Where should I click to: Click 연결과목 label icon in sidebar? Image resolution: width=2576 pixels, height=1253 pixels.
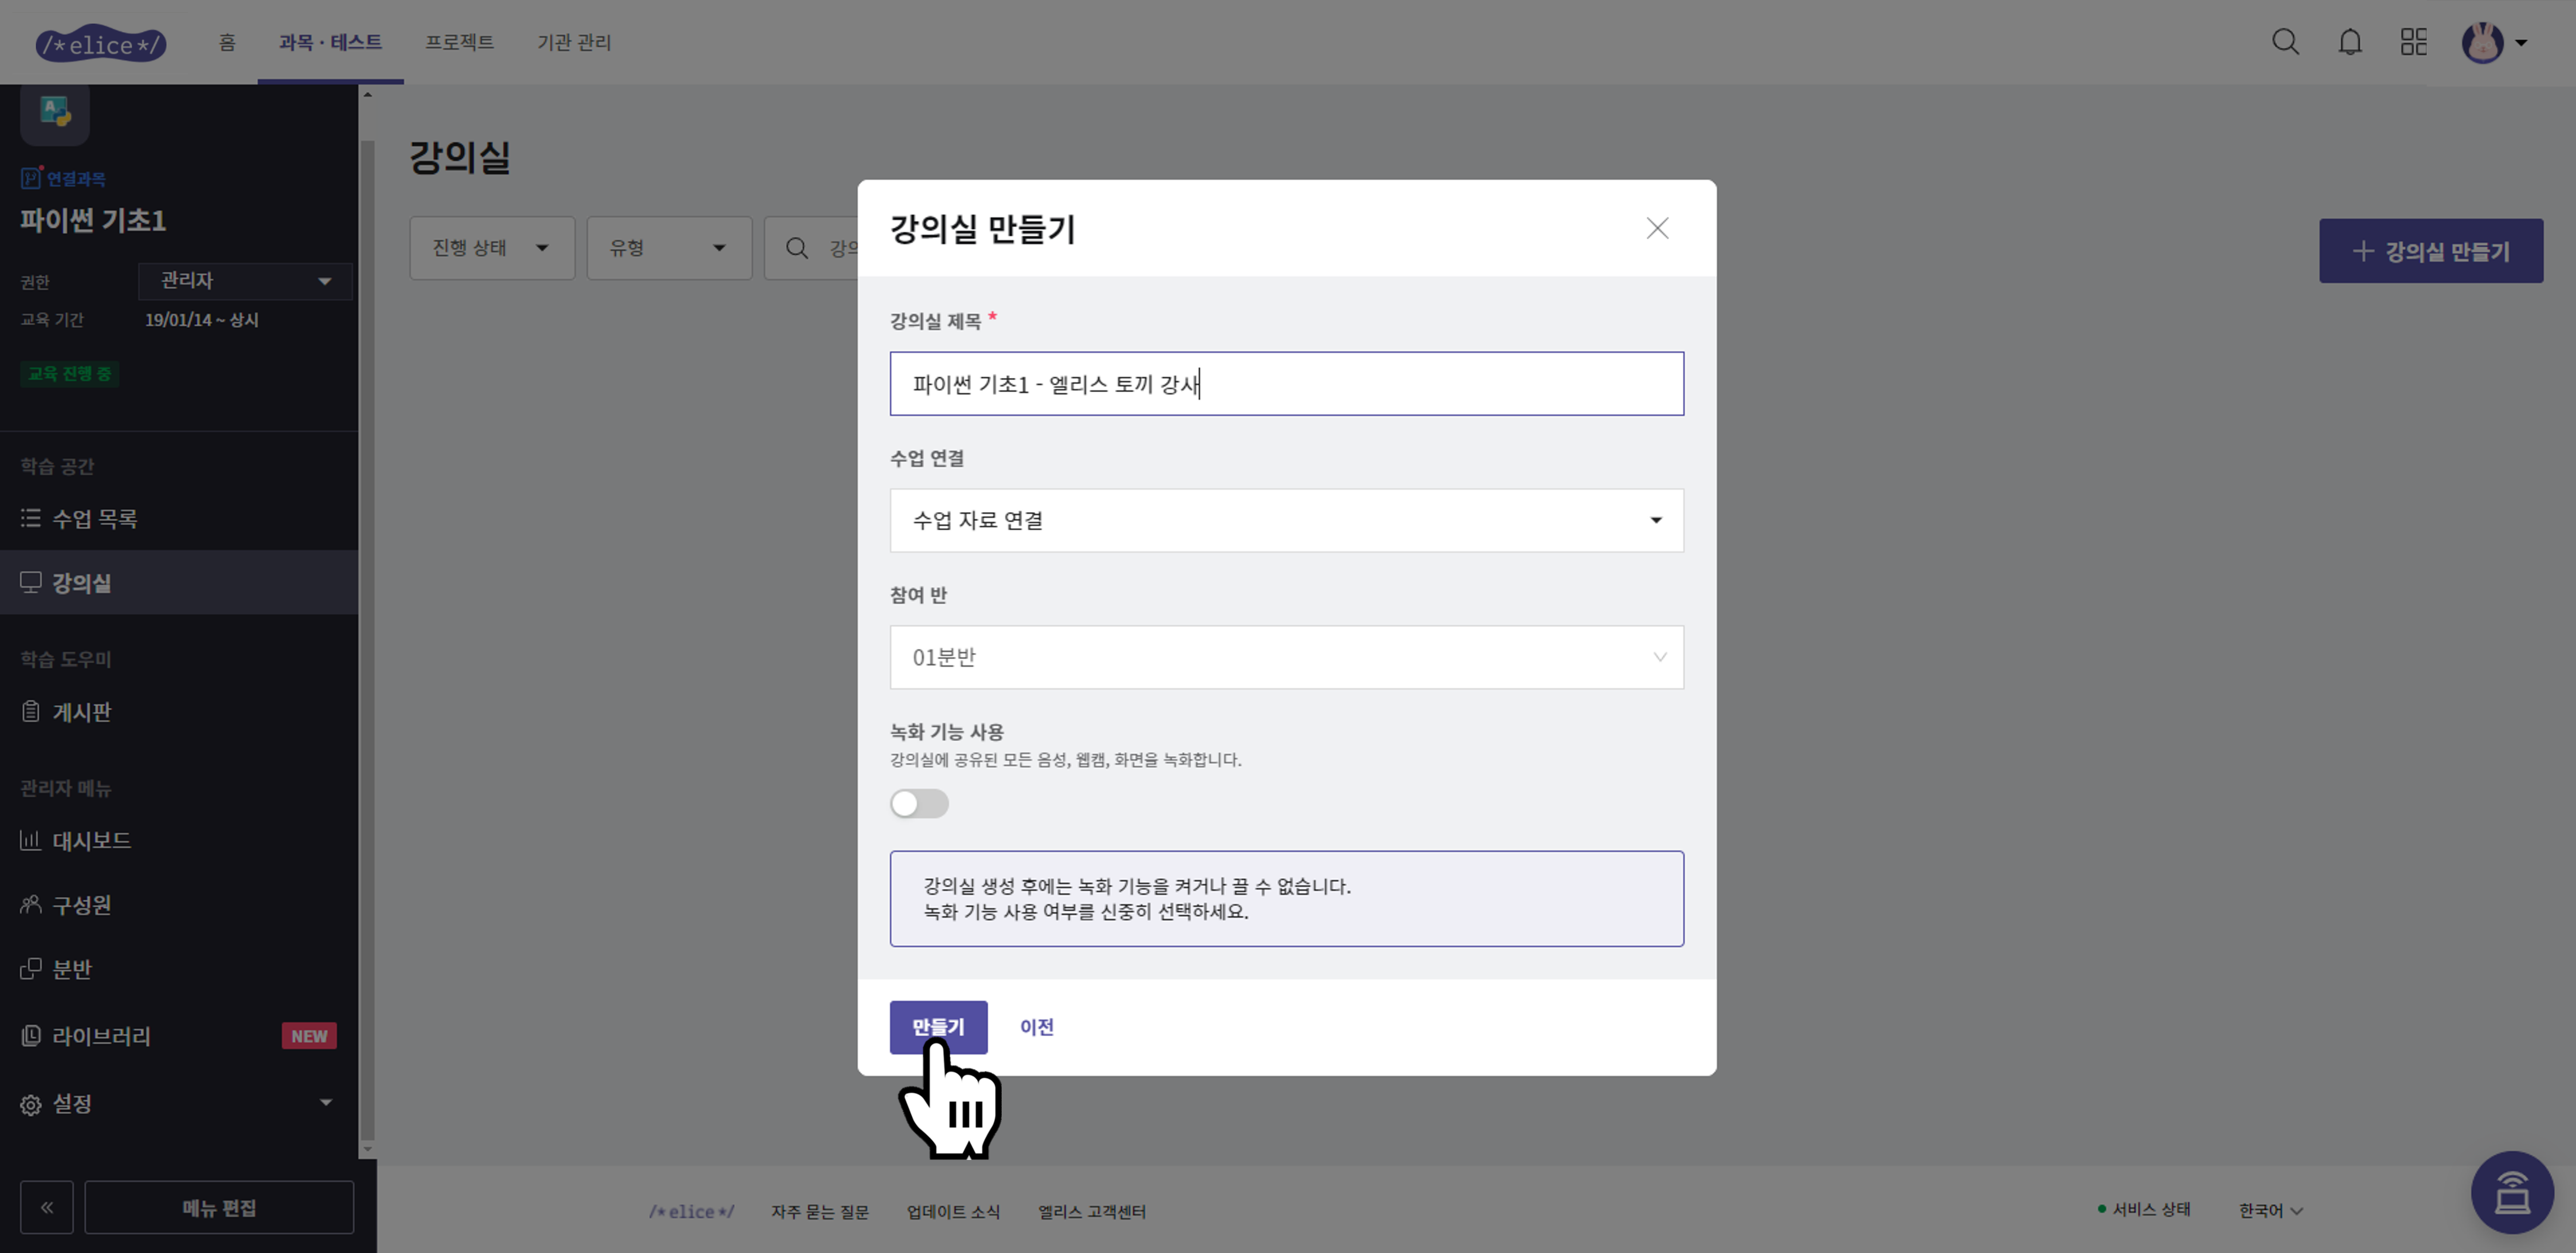point(30,178)
